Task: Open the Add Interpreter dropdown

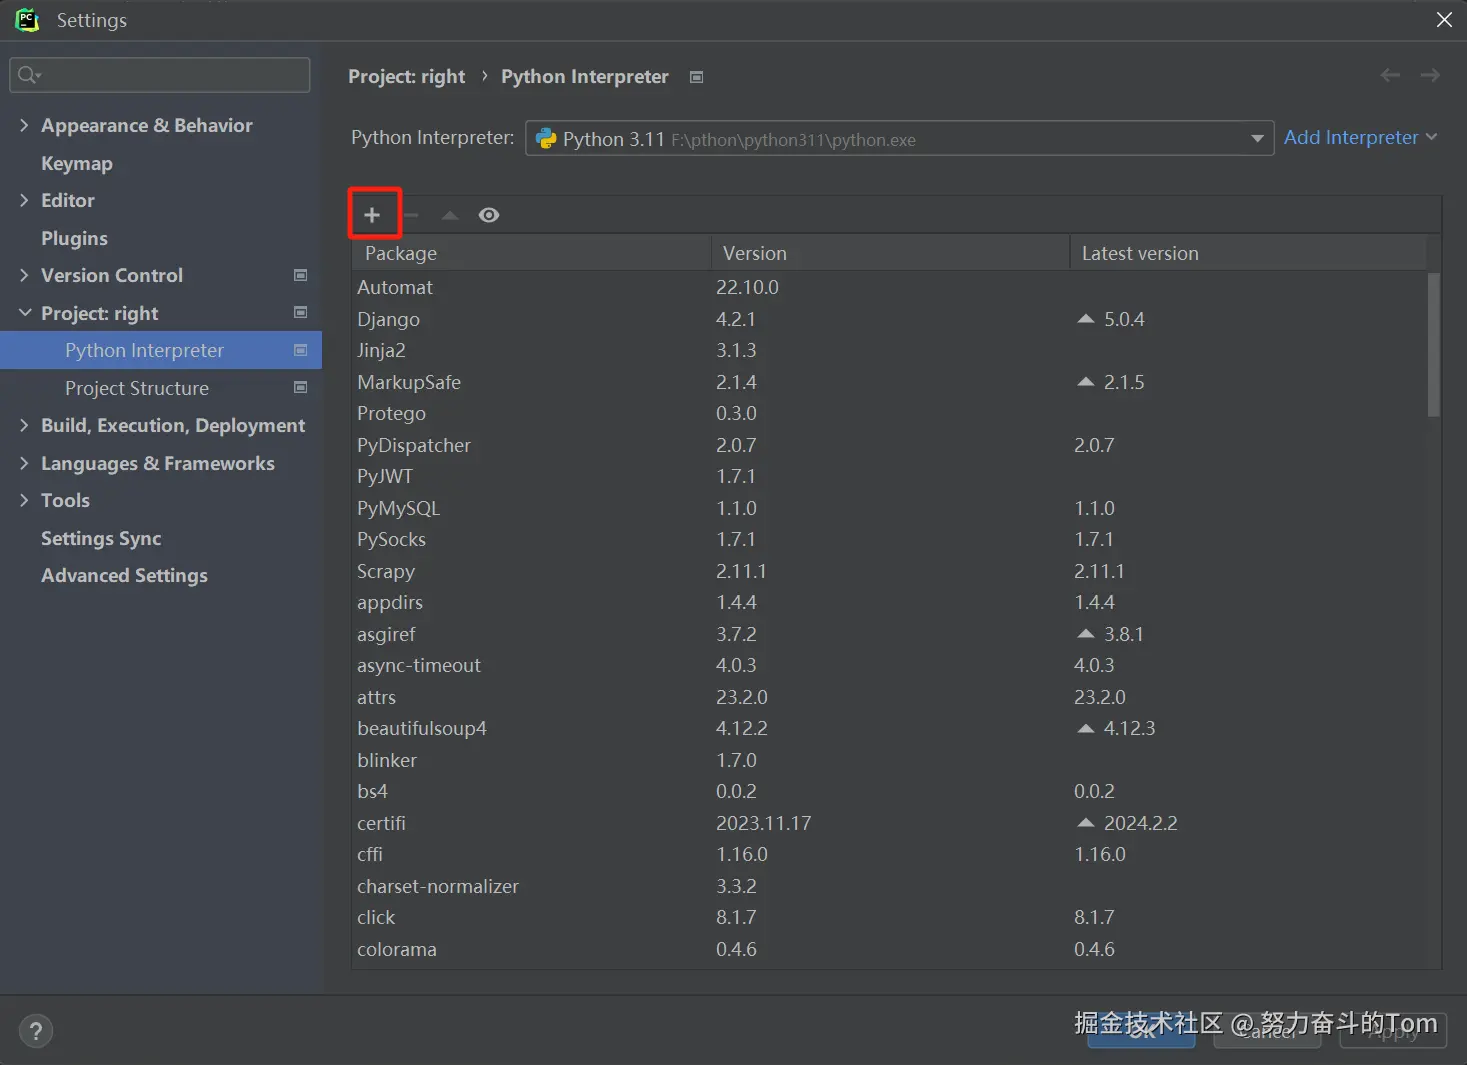Action: click(1360, 137)
